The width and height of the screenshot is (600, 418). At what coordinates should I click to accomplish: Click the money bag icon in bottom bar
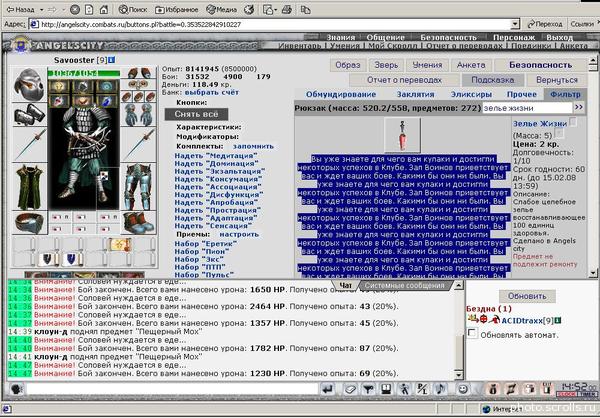point(493,390)
